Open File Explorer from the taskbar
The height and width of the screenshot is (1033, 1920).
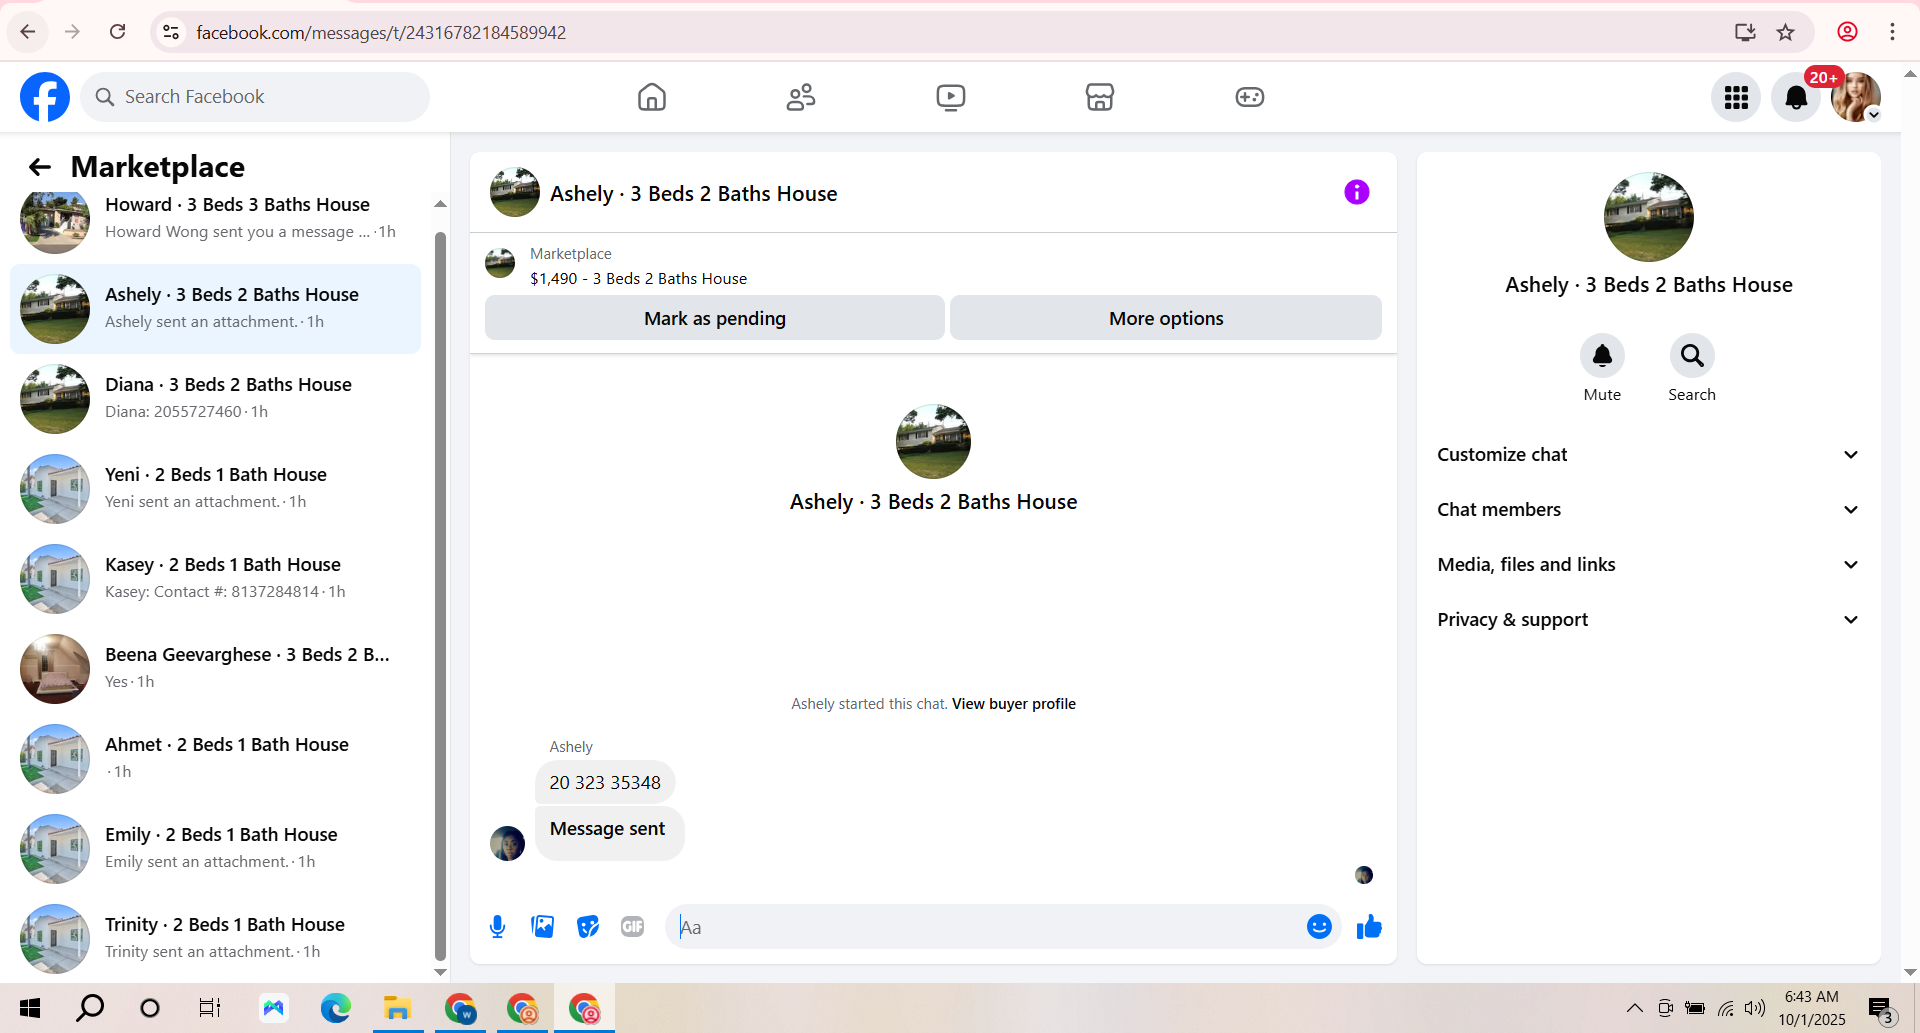398,1008
